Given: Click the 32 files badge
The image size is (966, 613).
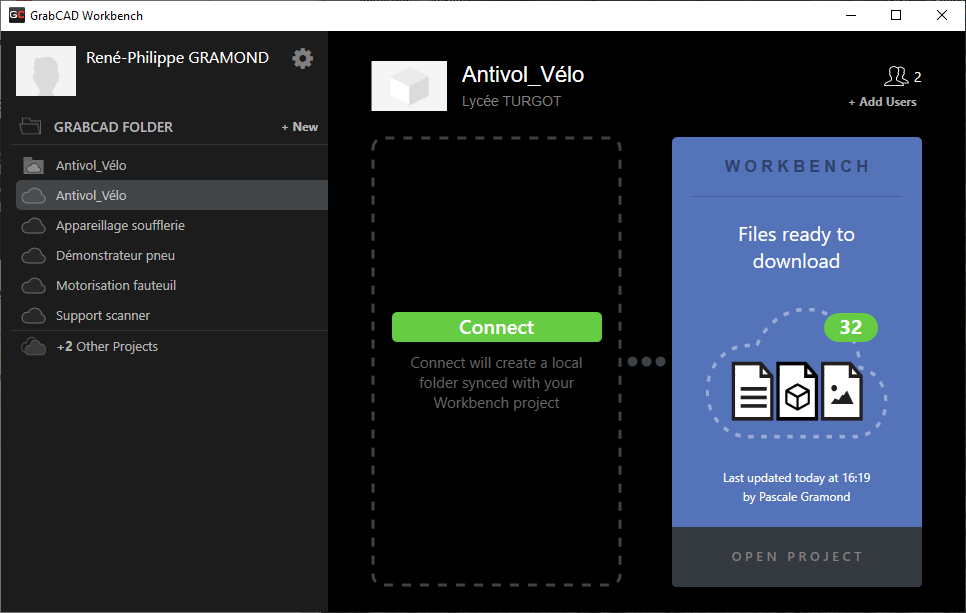Looking at the screenshot, I should point(851,327).
